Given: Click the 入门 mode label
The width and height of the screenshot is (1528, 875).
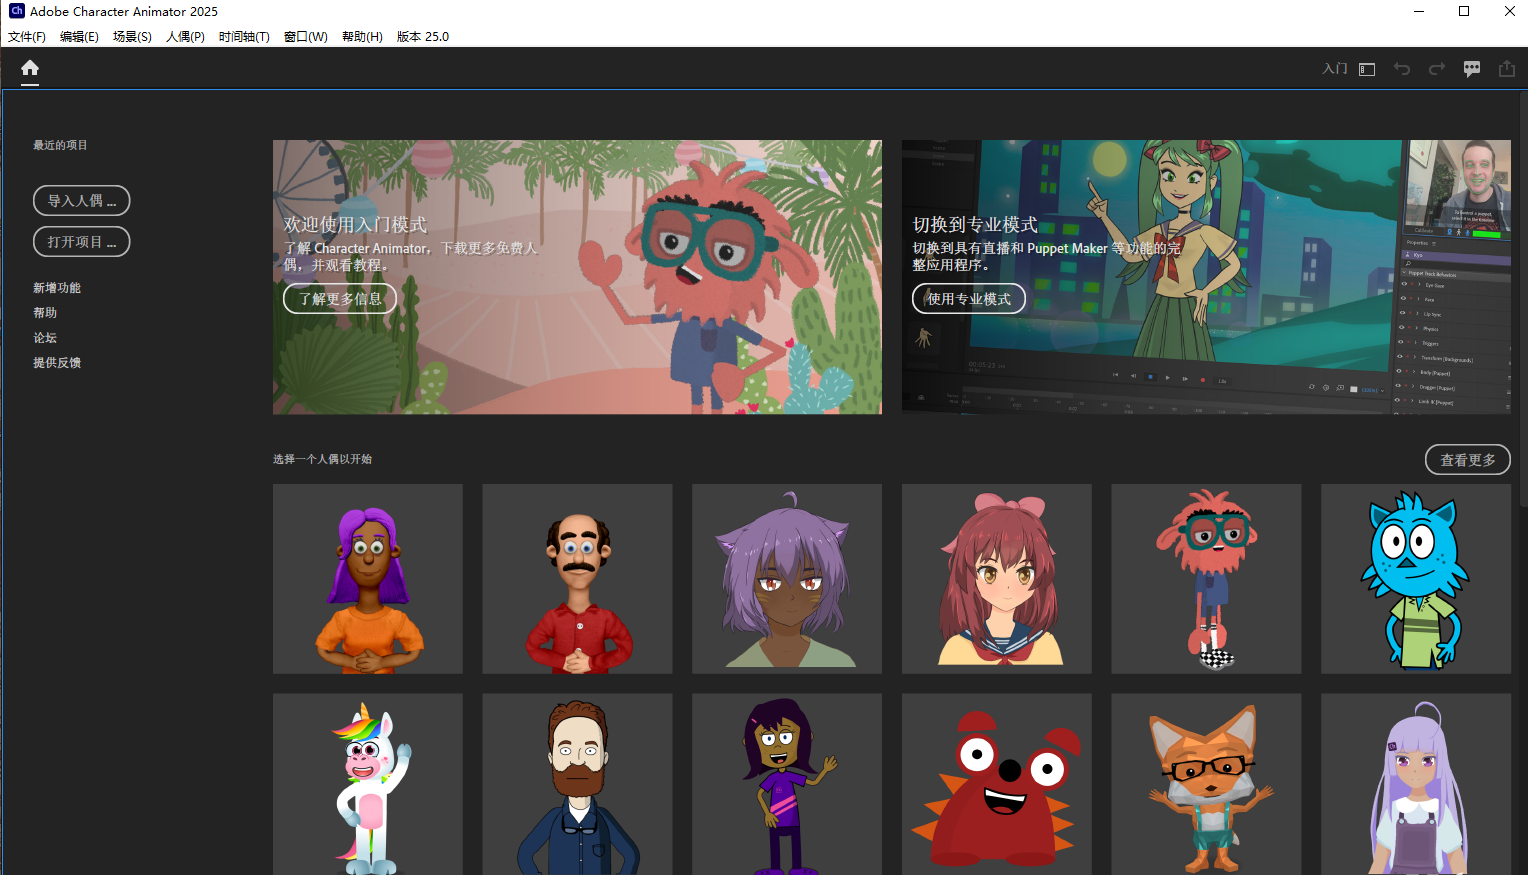Looking at the screenshot, I should click(1334, 69).
